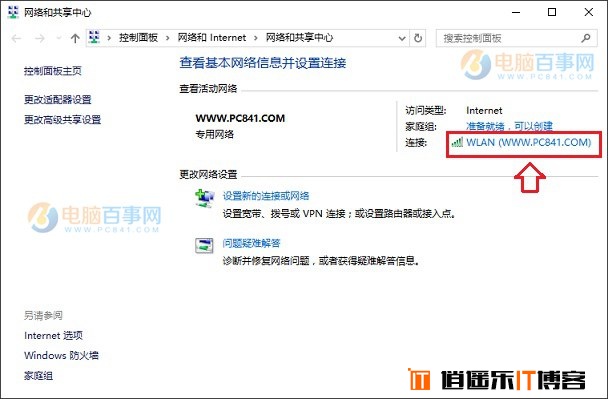Screen dimensions: 608x399
Task: Click the network icon in the address bar
Action: pyautogui.click(x=94, y=37)
